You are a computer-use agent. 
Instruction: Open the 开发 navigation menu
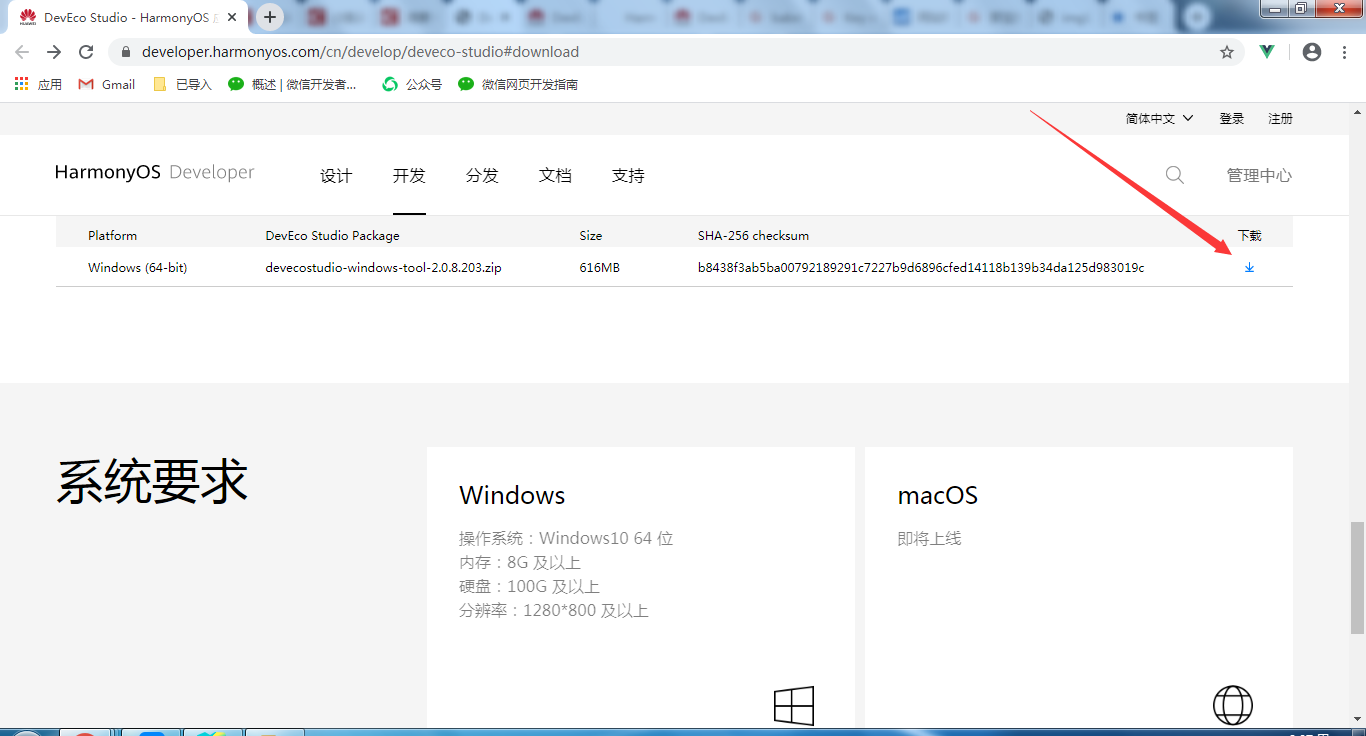pyautogui.click(x=409, y=175)
